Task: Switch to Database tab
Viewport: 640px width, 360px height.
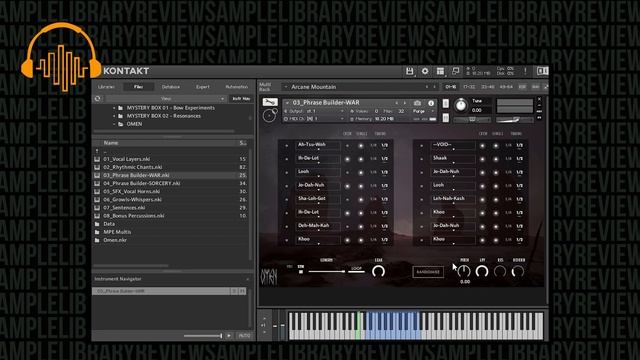Action: pos(171,87)
